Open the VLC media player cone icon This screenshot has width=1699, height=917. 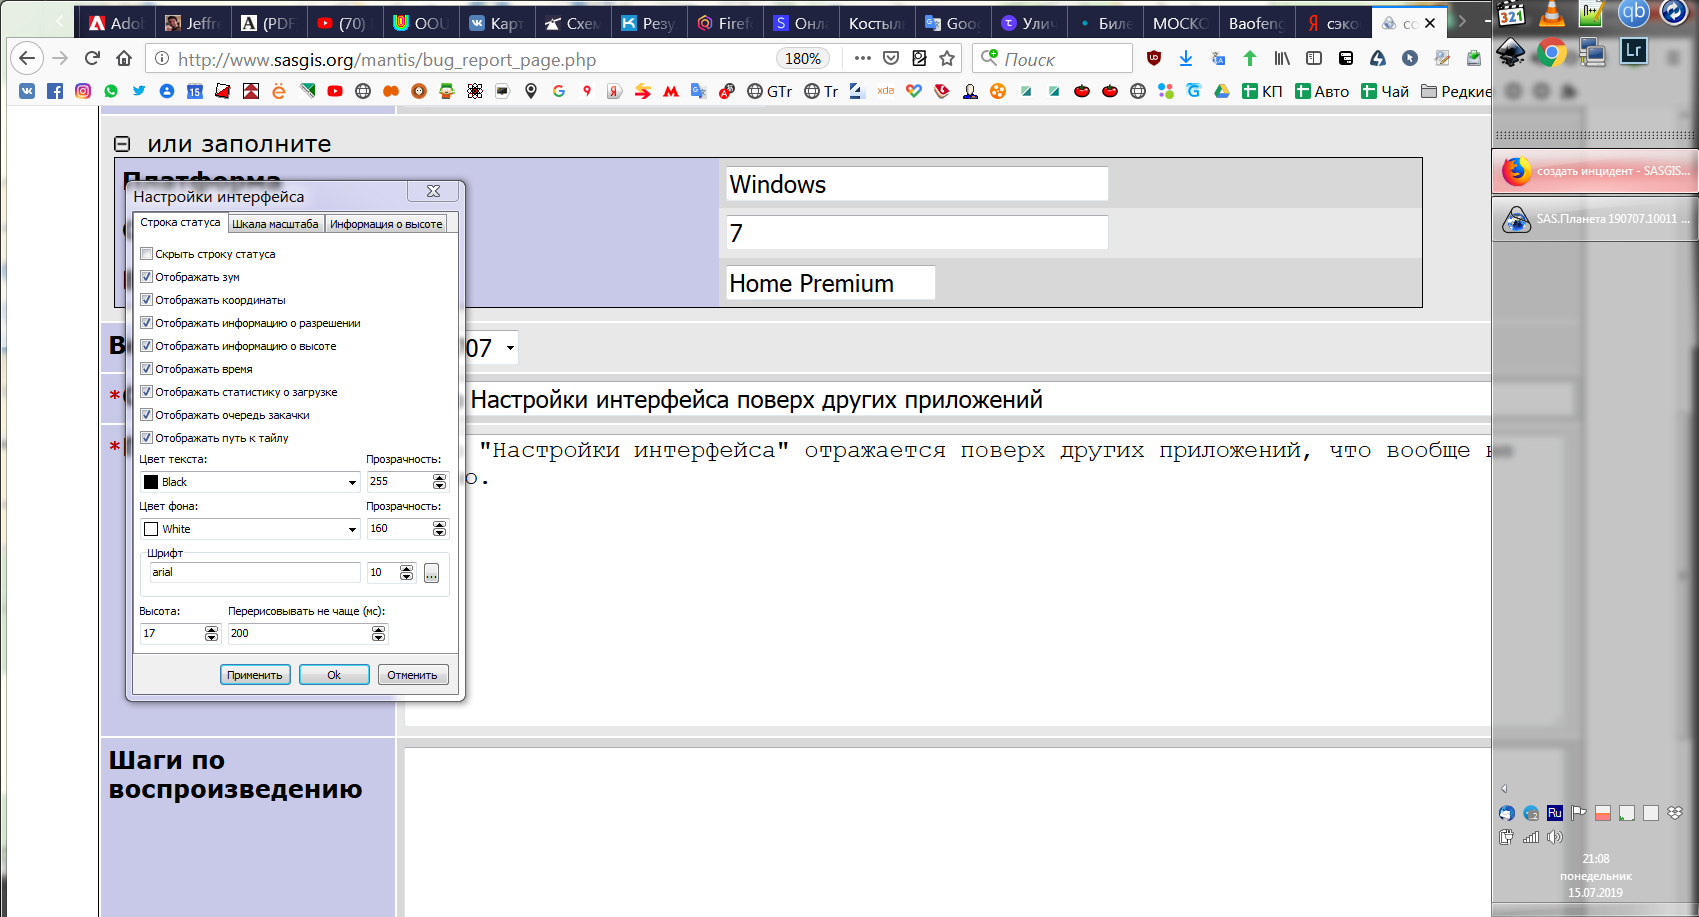click(x=1551, y=13)
